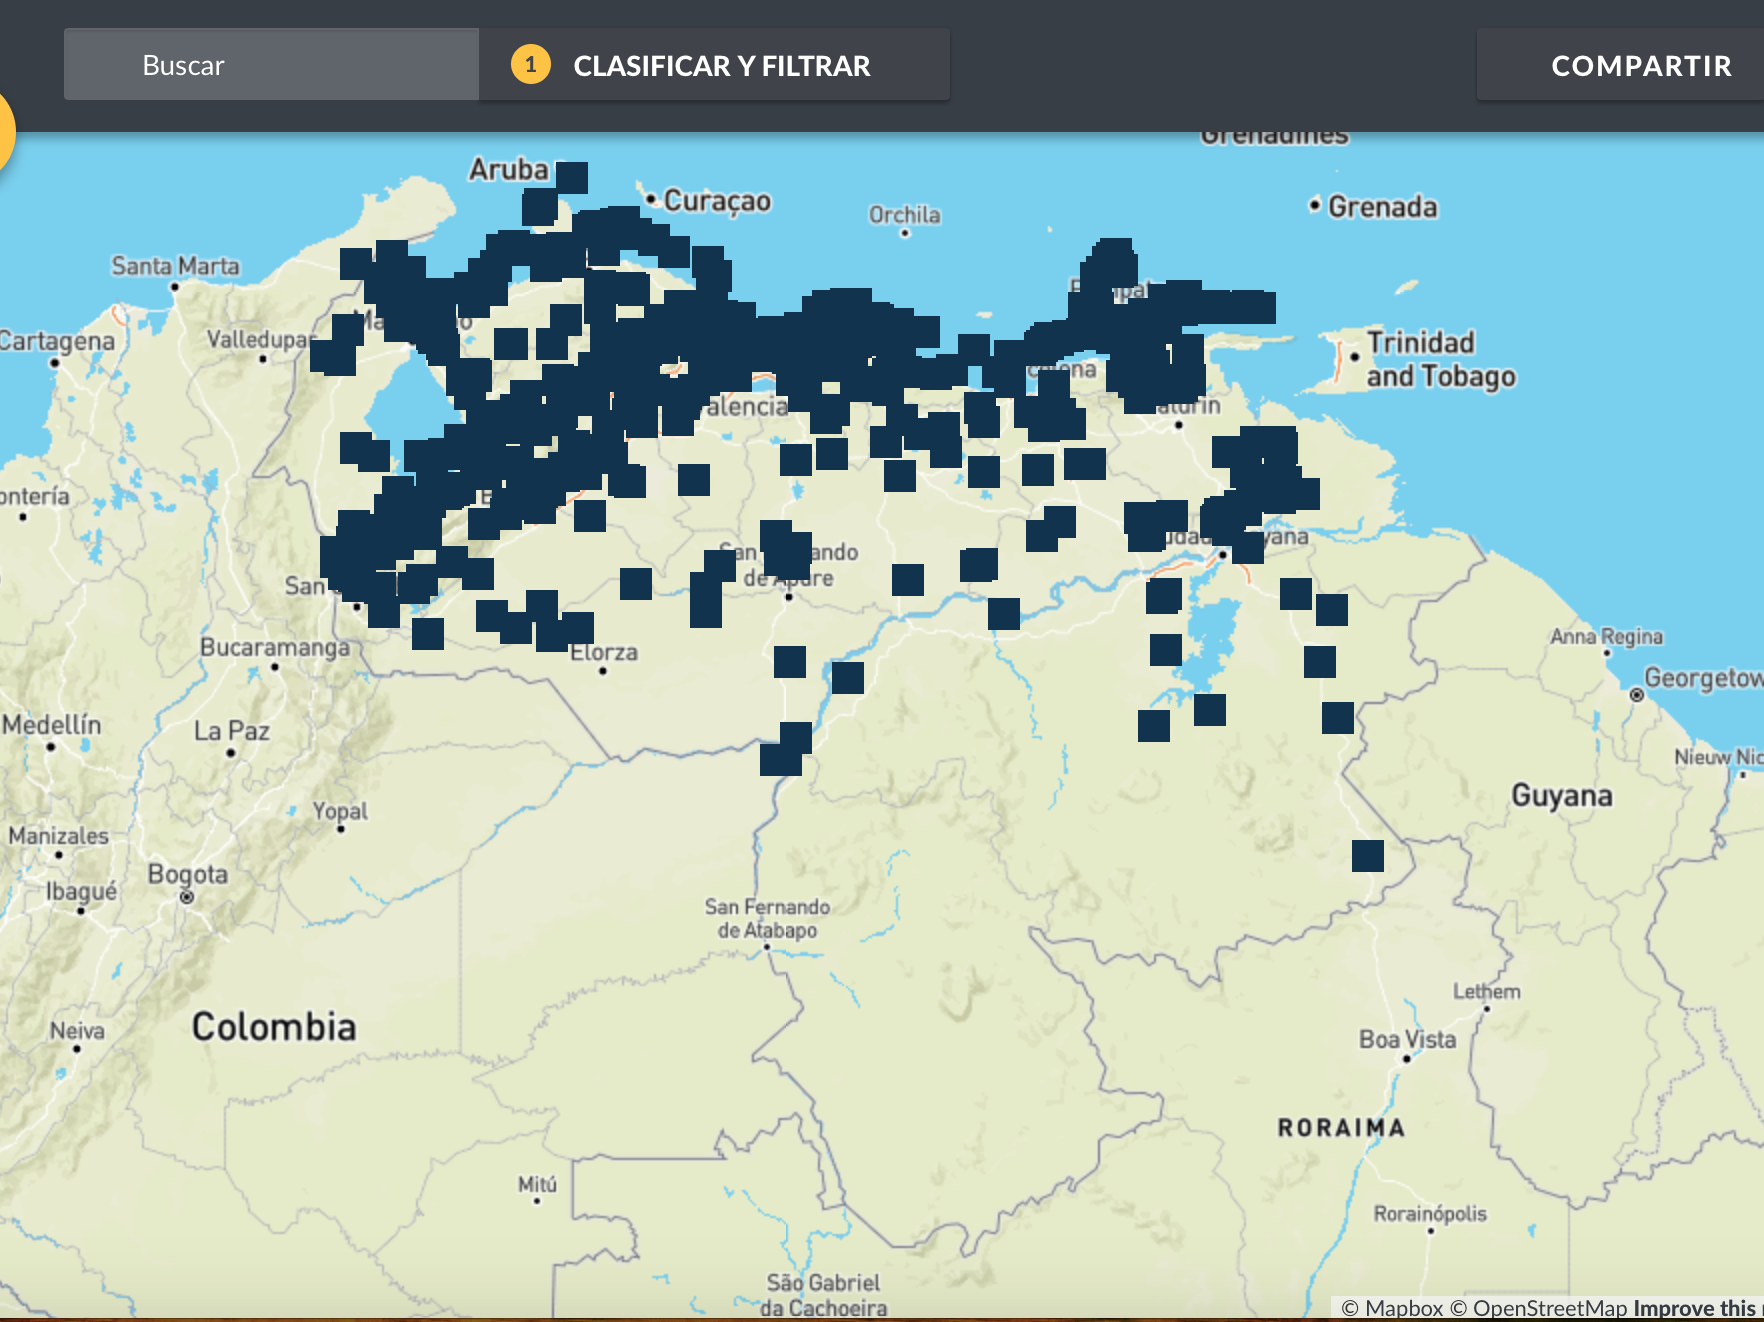Click the Georgetown city point on map
Viewport: 1764px width, 1322px height.
pyautogui.click(x=1637, y=695)
